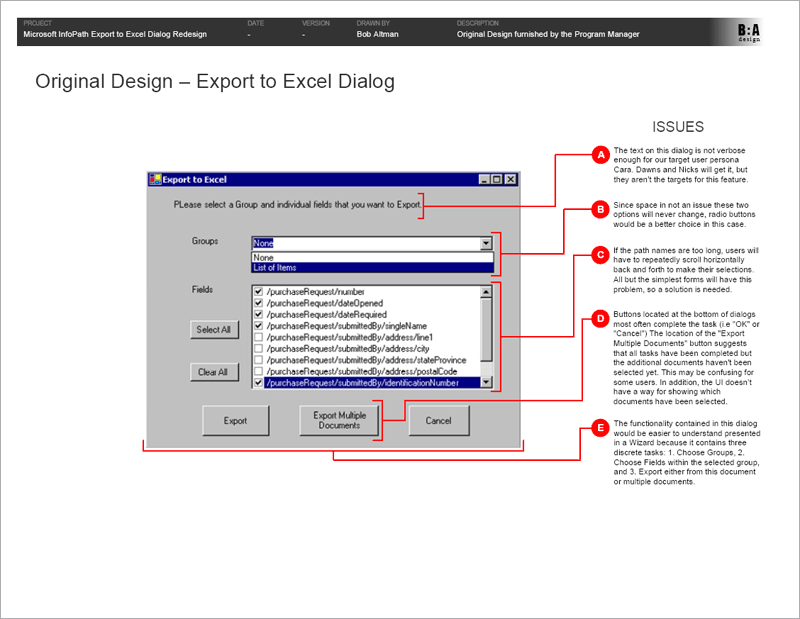
Task: Click 'Original Design furnished by the Program Manager' description
Action: (548, 34)
